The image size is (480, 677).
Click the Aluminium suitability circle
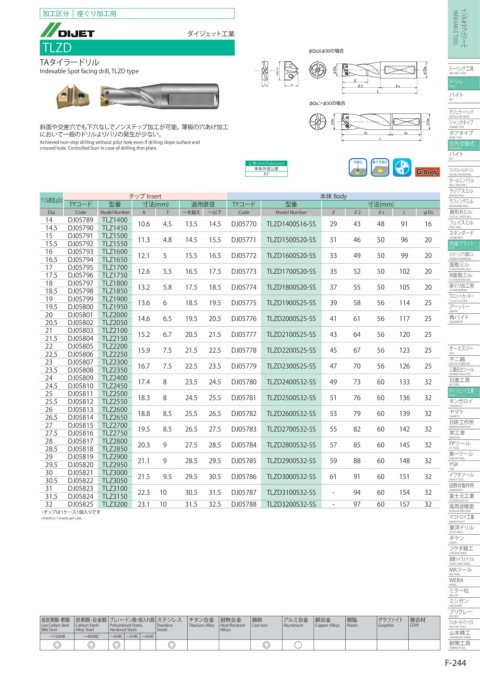coord(298,645)
